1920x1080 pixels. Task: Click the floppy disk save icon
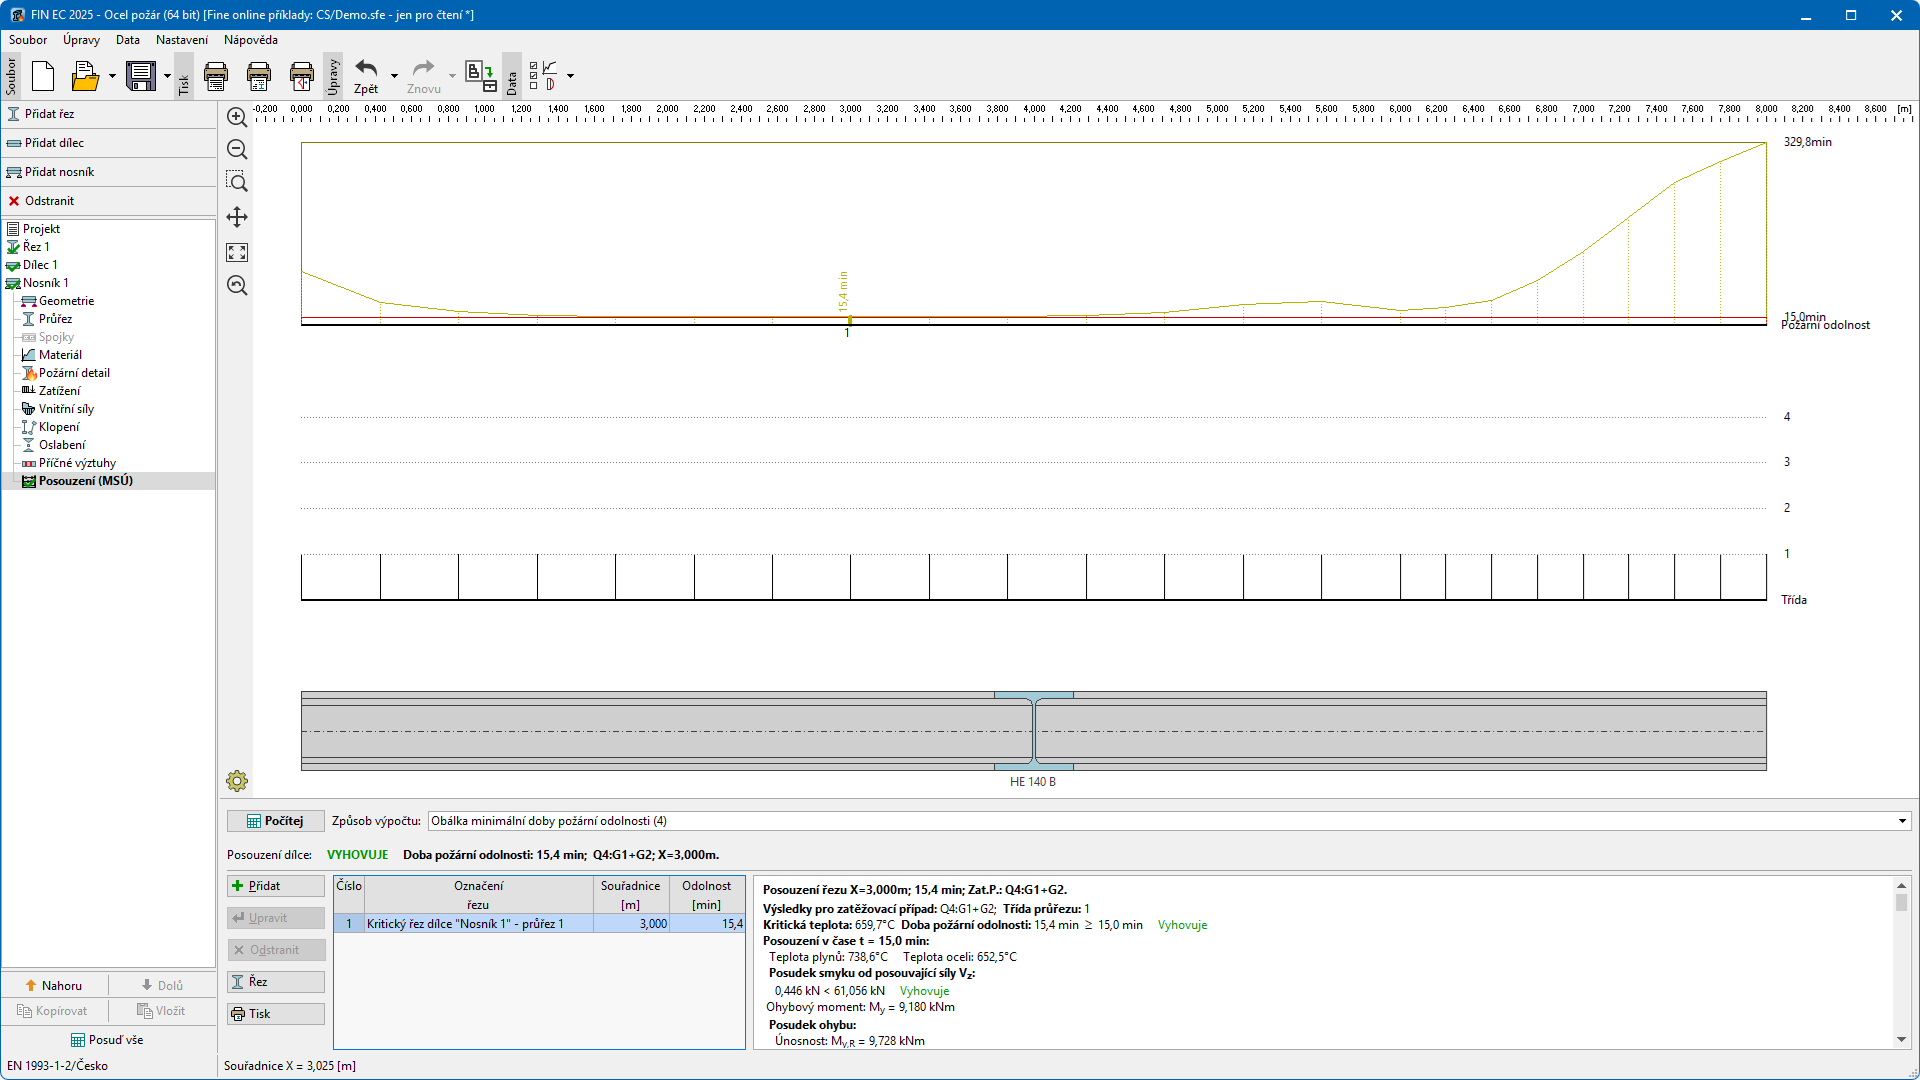click(x=141, y=76)
